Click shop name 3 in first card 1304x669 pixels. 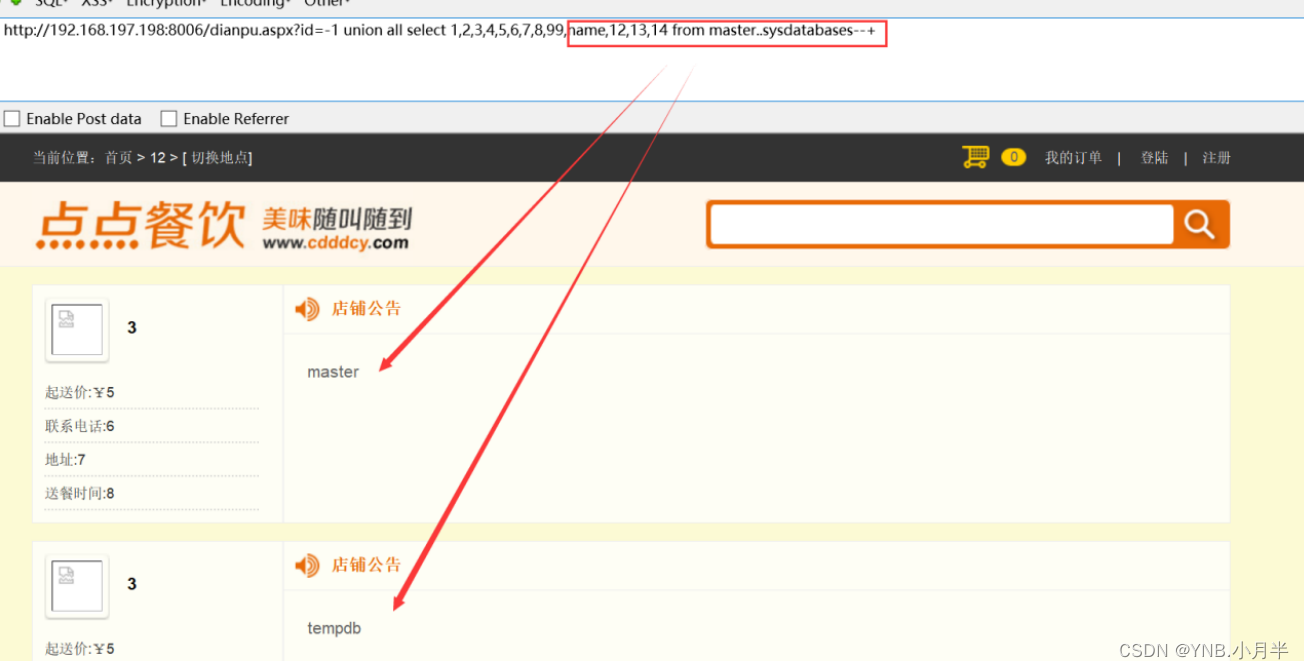(132, 328)
